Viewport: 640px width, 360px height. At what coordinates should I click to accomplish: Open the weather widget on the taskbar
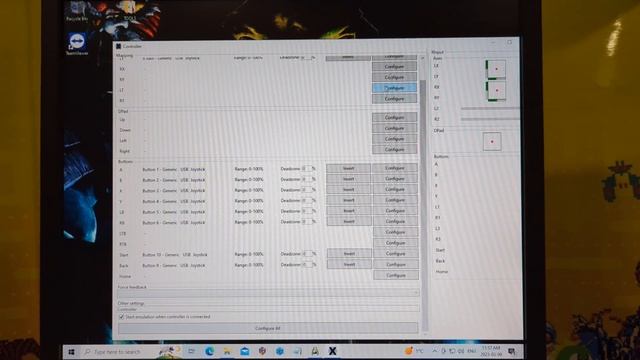[414, 351]
